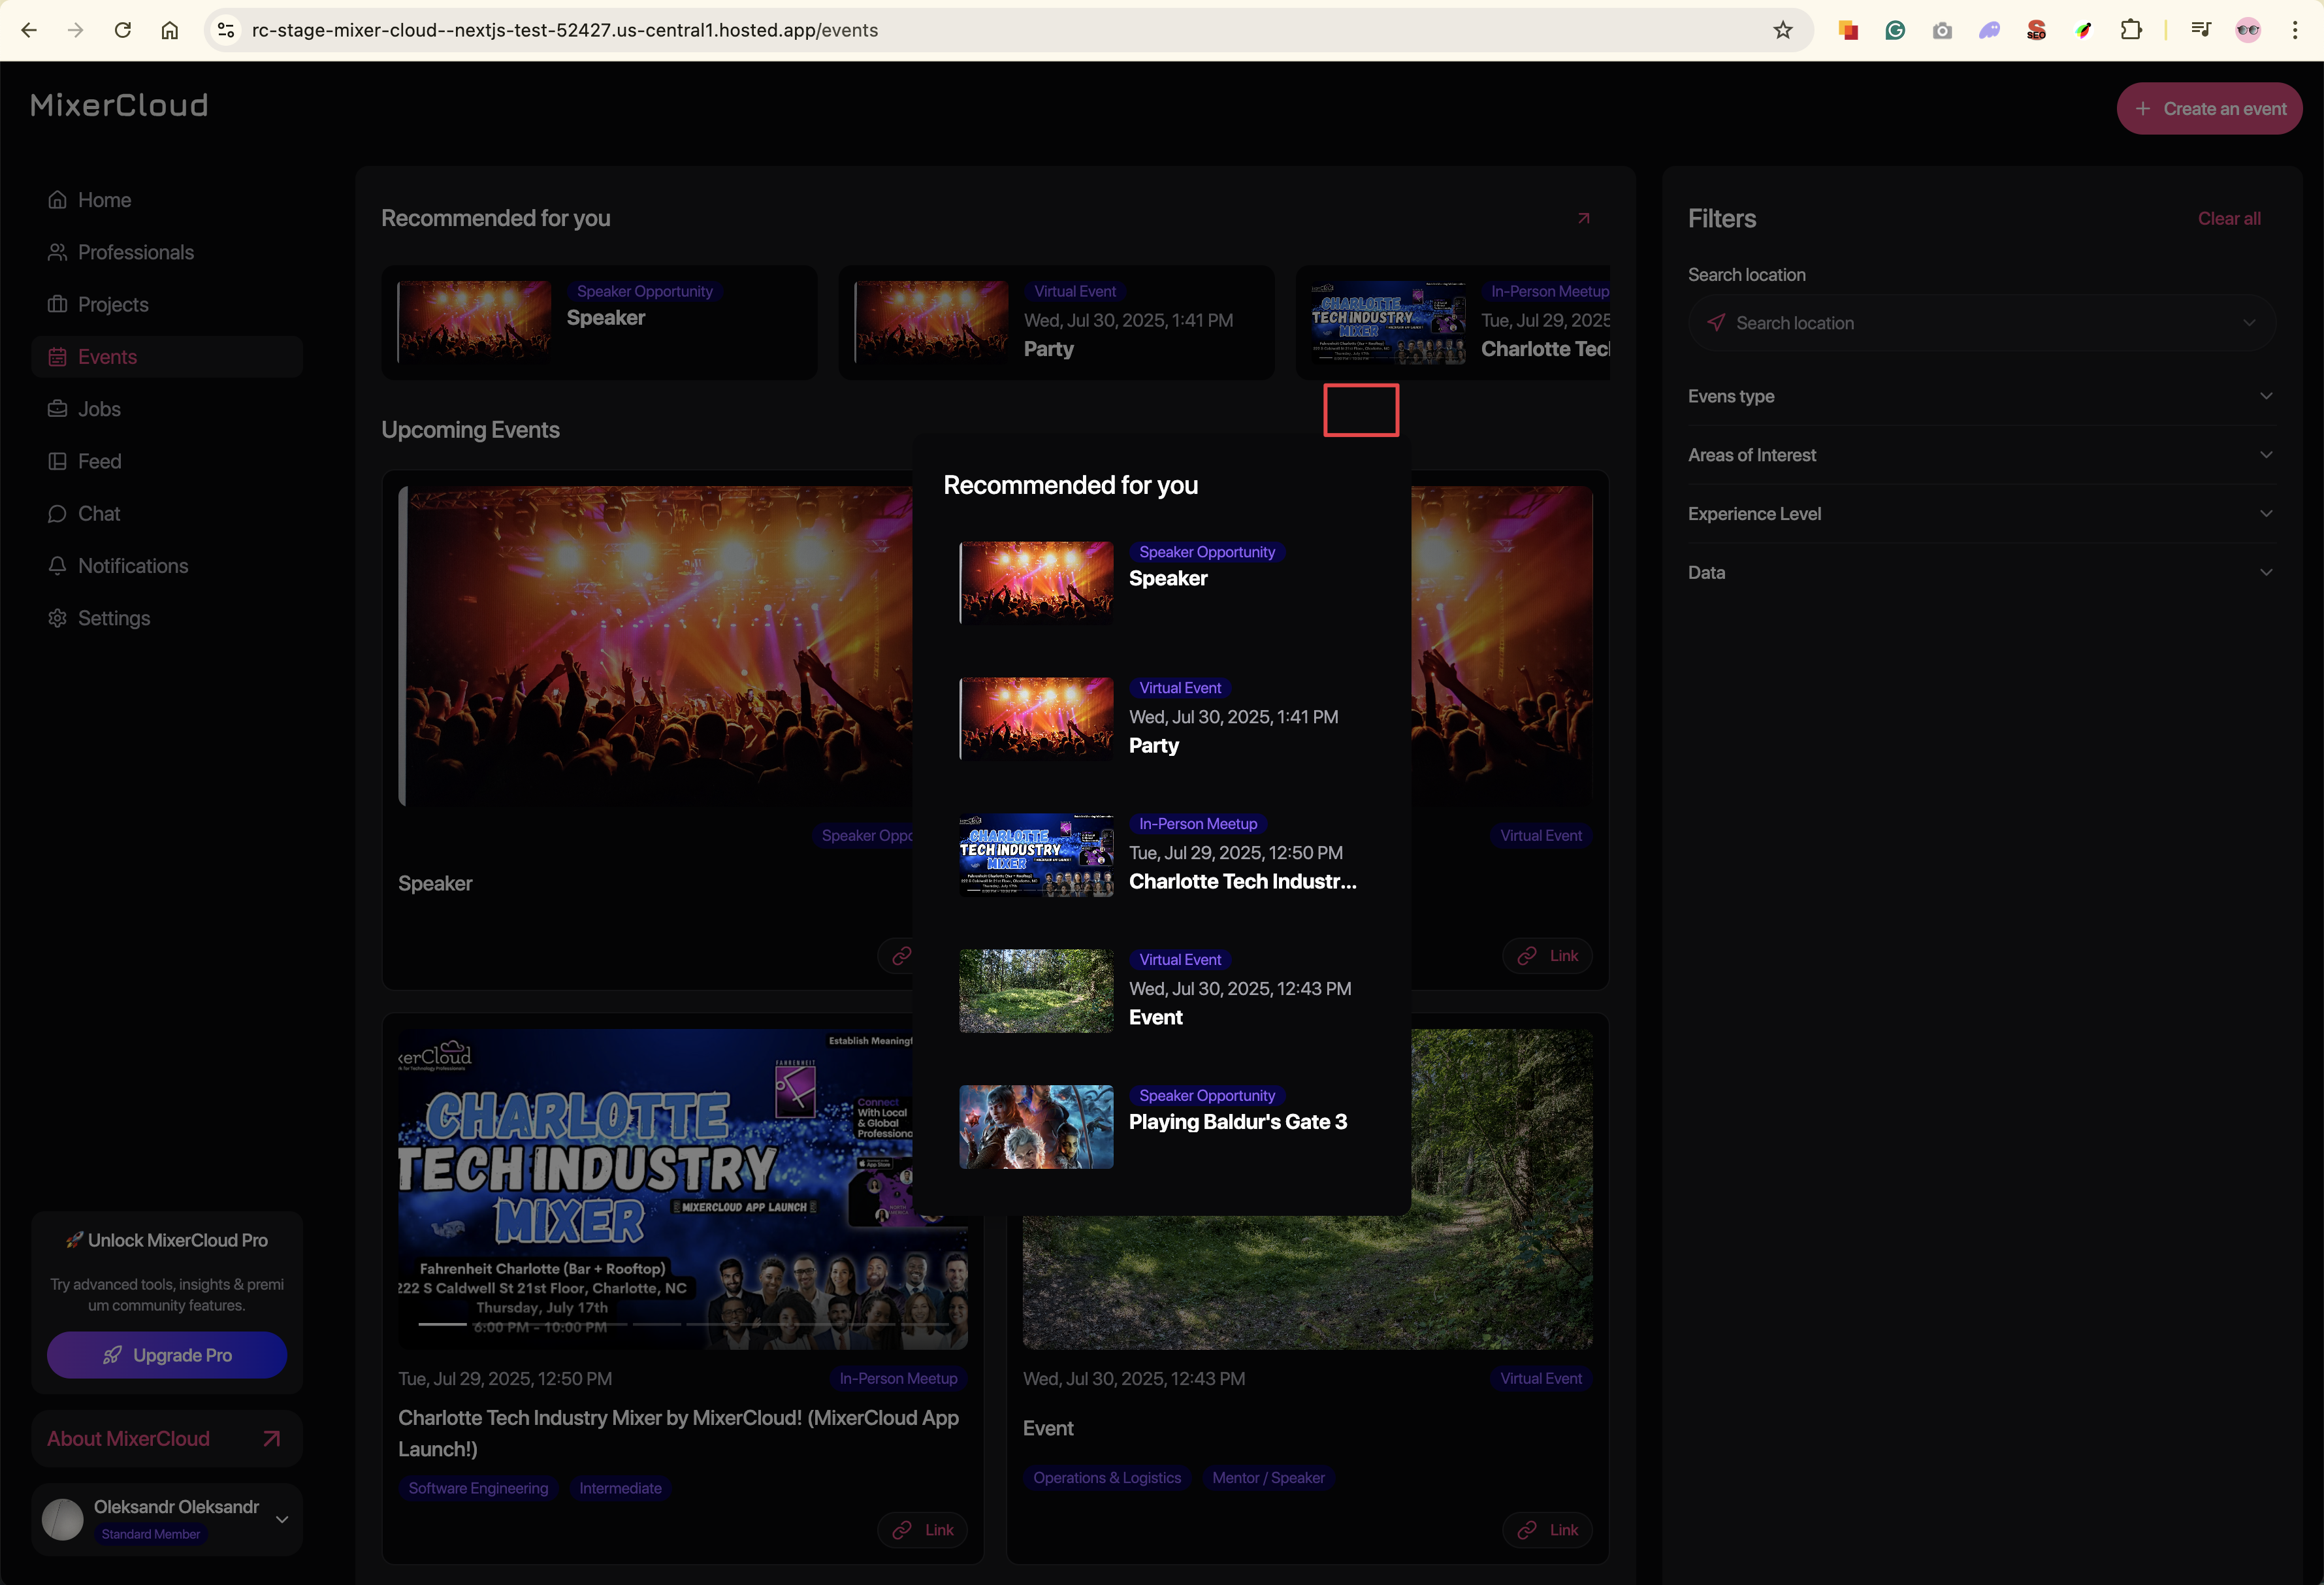Open Professionals via its people icon
The image size is (2324, 1585).
coord(57,252)
